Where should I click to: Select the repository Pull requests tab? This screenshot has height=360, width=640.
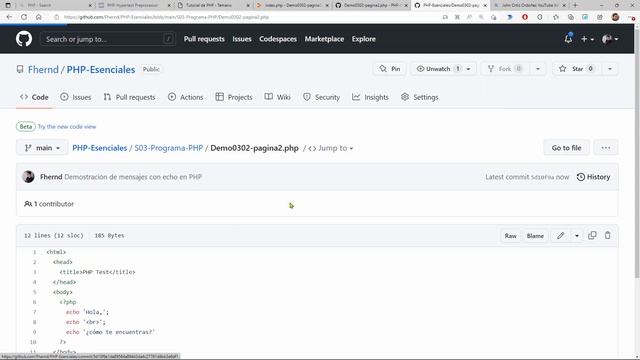[x=129, y=97]
